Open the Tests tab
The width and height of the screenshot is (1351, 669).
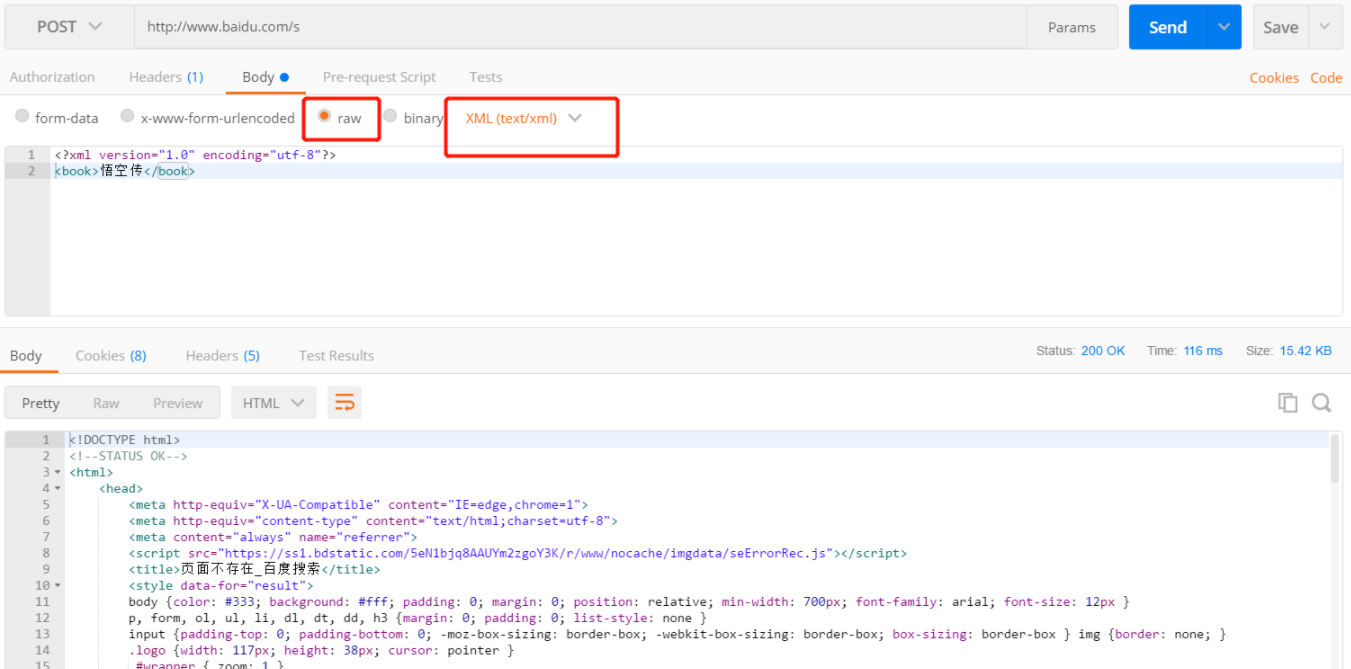tap(486, 77)
